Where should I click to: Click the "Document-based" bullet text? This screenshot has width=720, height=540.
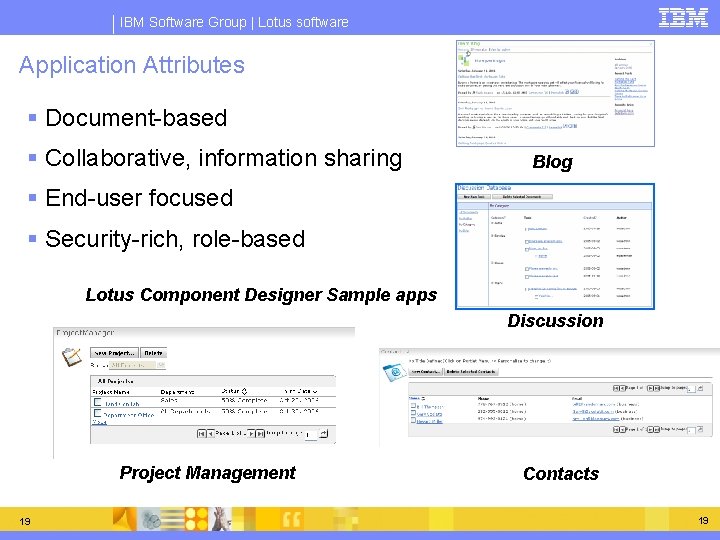[136, 118]
